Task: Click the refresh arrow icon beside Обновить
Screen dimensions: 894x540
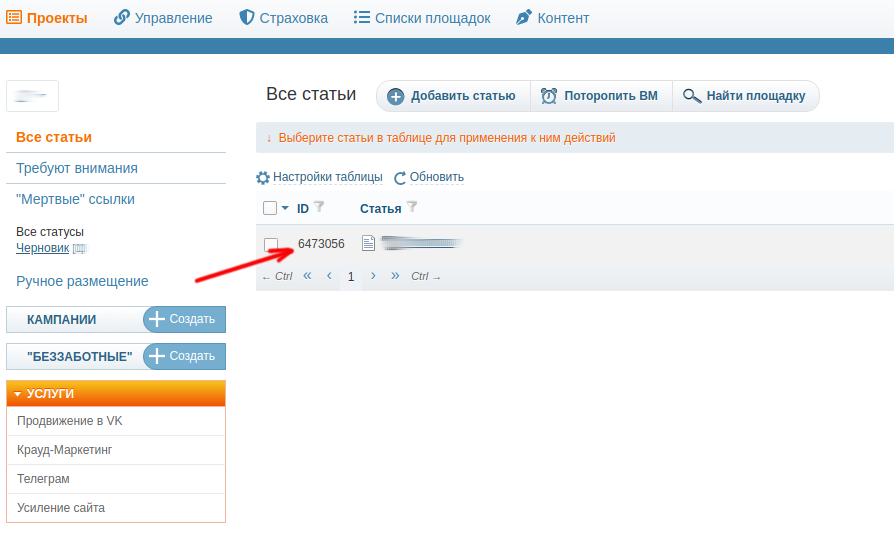Action: pyautogui.click(x=400, y=178)
